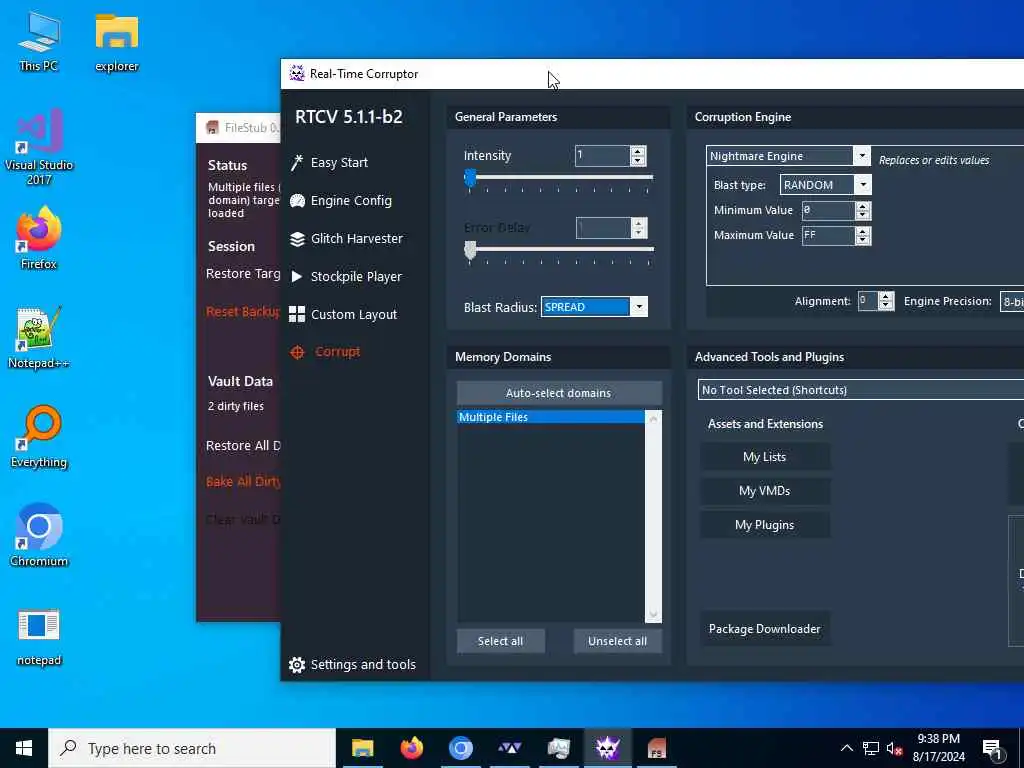
Task: Click the Memory Domains list scrollbar
Action: (653, 516)
